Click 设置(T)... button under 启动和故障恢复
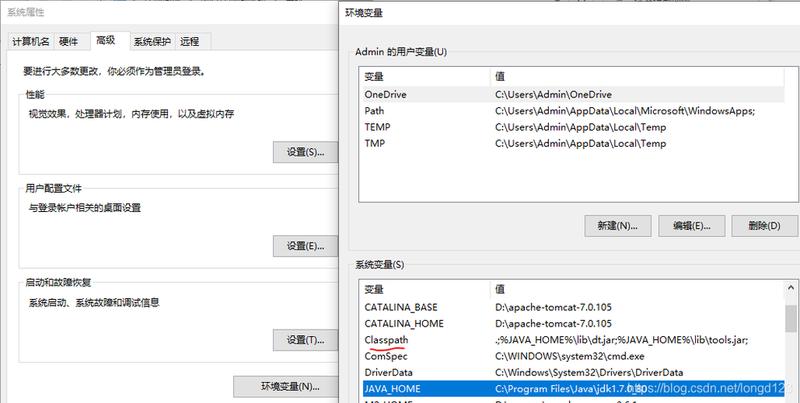 click(306, 340)
